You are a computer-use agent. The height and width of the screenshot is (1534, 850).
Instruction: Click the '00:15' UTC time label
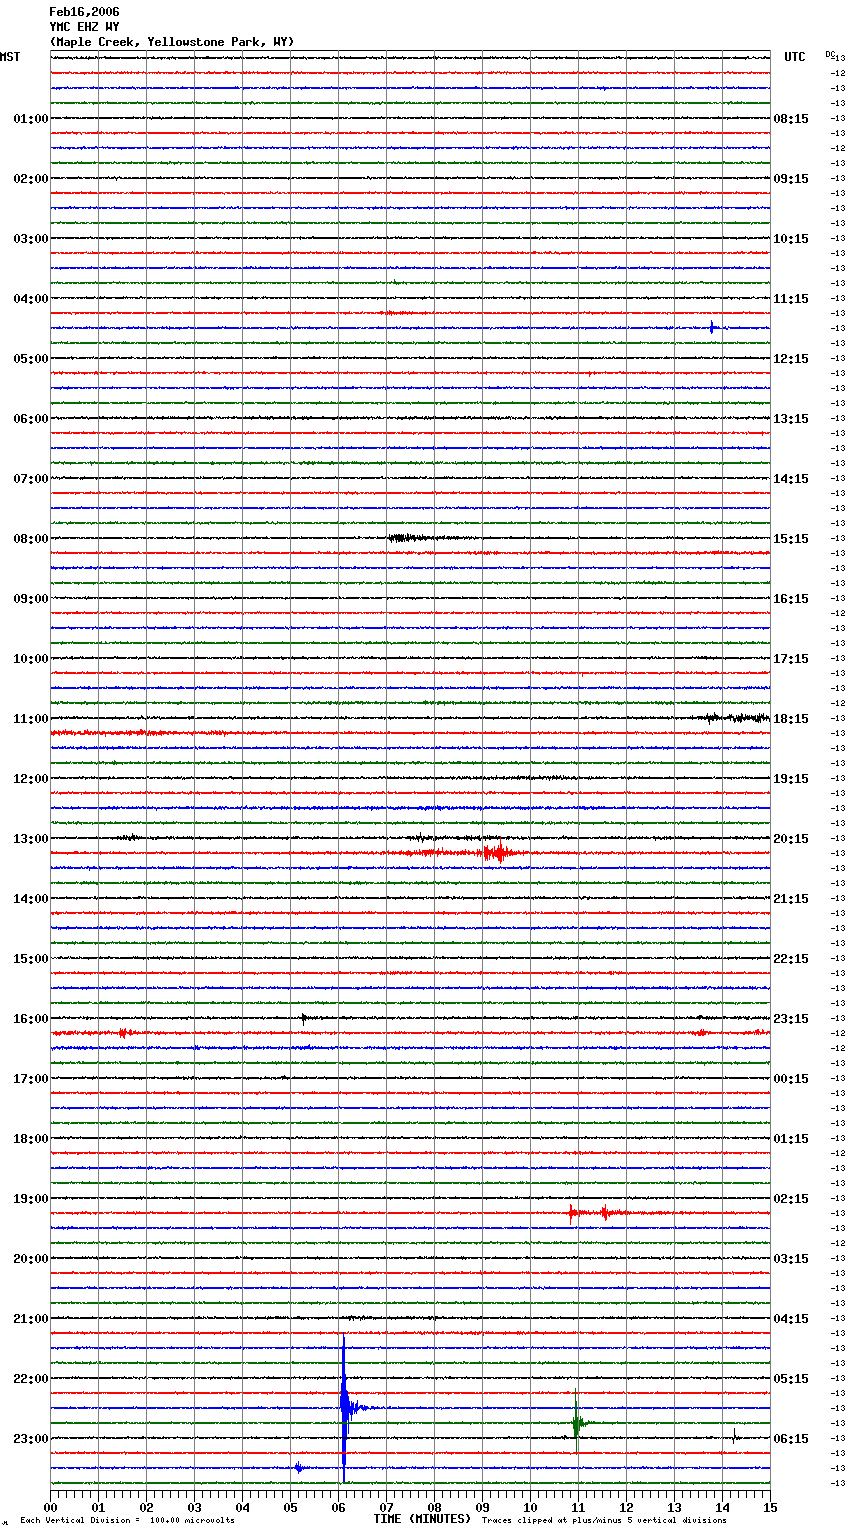click(791, 1079)
